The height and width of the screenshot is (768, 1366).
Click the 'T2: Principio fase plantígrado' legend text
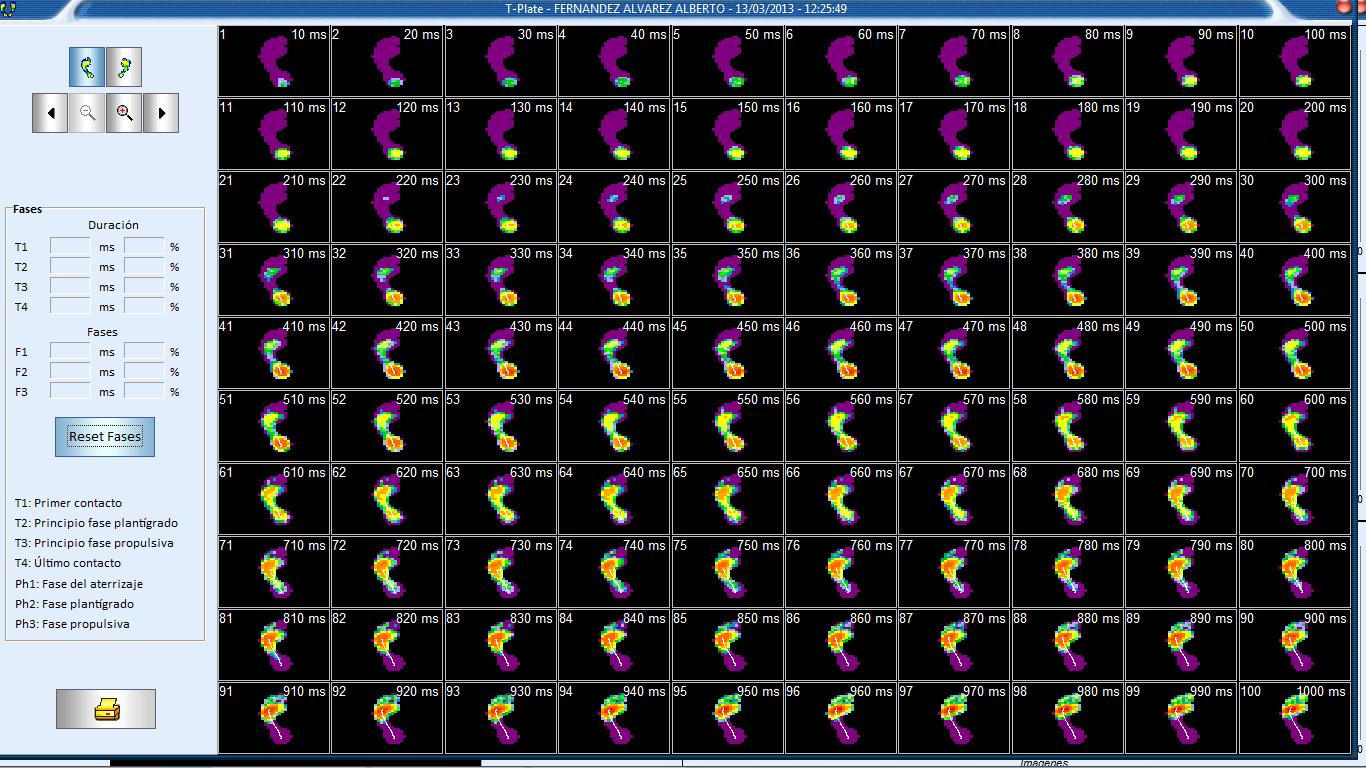96,523
